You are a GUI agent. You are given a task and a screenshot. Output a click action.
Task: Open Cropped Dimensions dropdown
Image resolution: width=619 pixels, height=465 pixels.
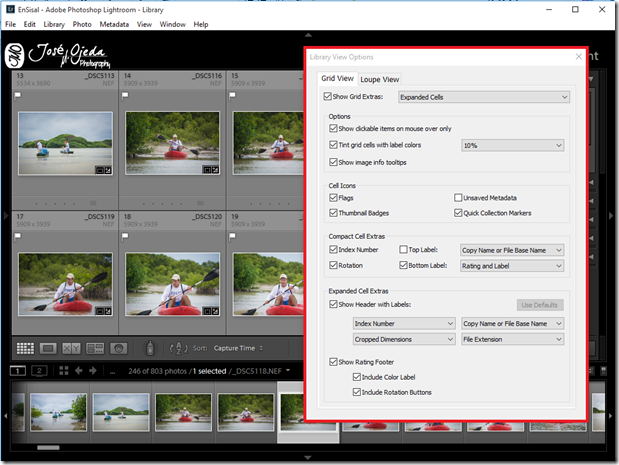click(404, 339)
